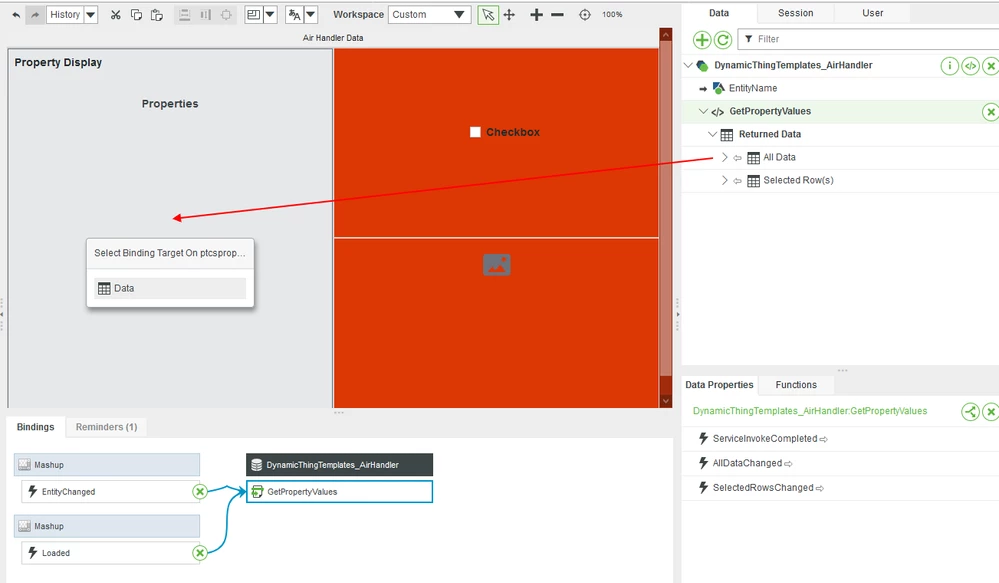Zoom in on the canvas

(x=536, y=15)
